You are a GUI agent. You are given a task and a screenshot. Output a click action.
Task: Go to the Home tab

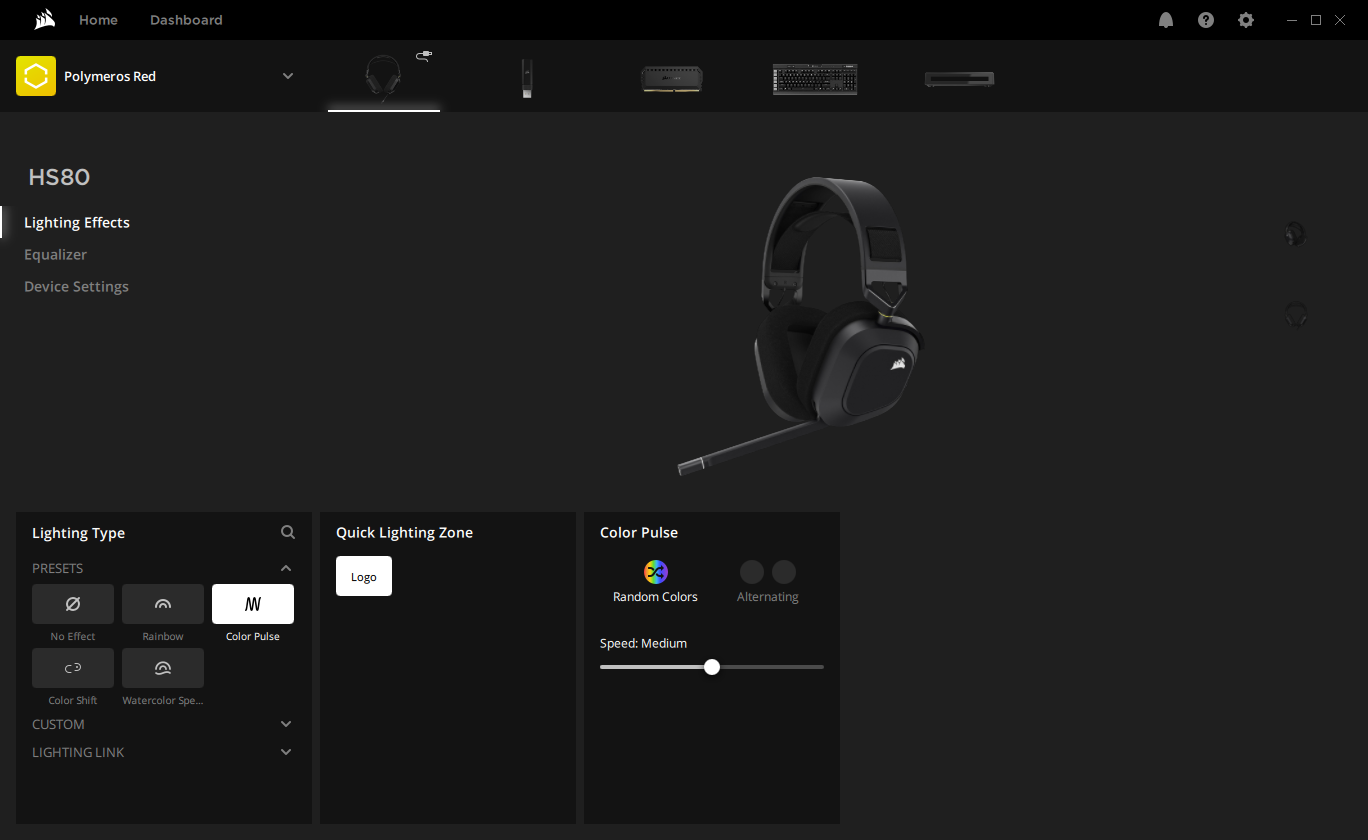point(98,20)
